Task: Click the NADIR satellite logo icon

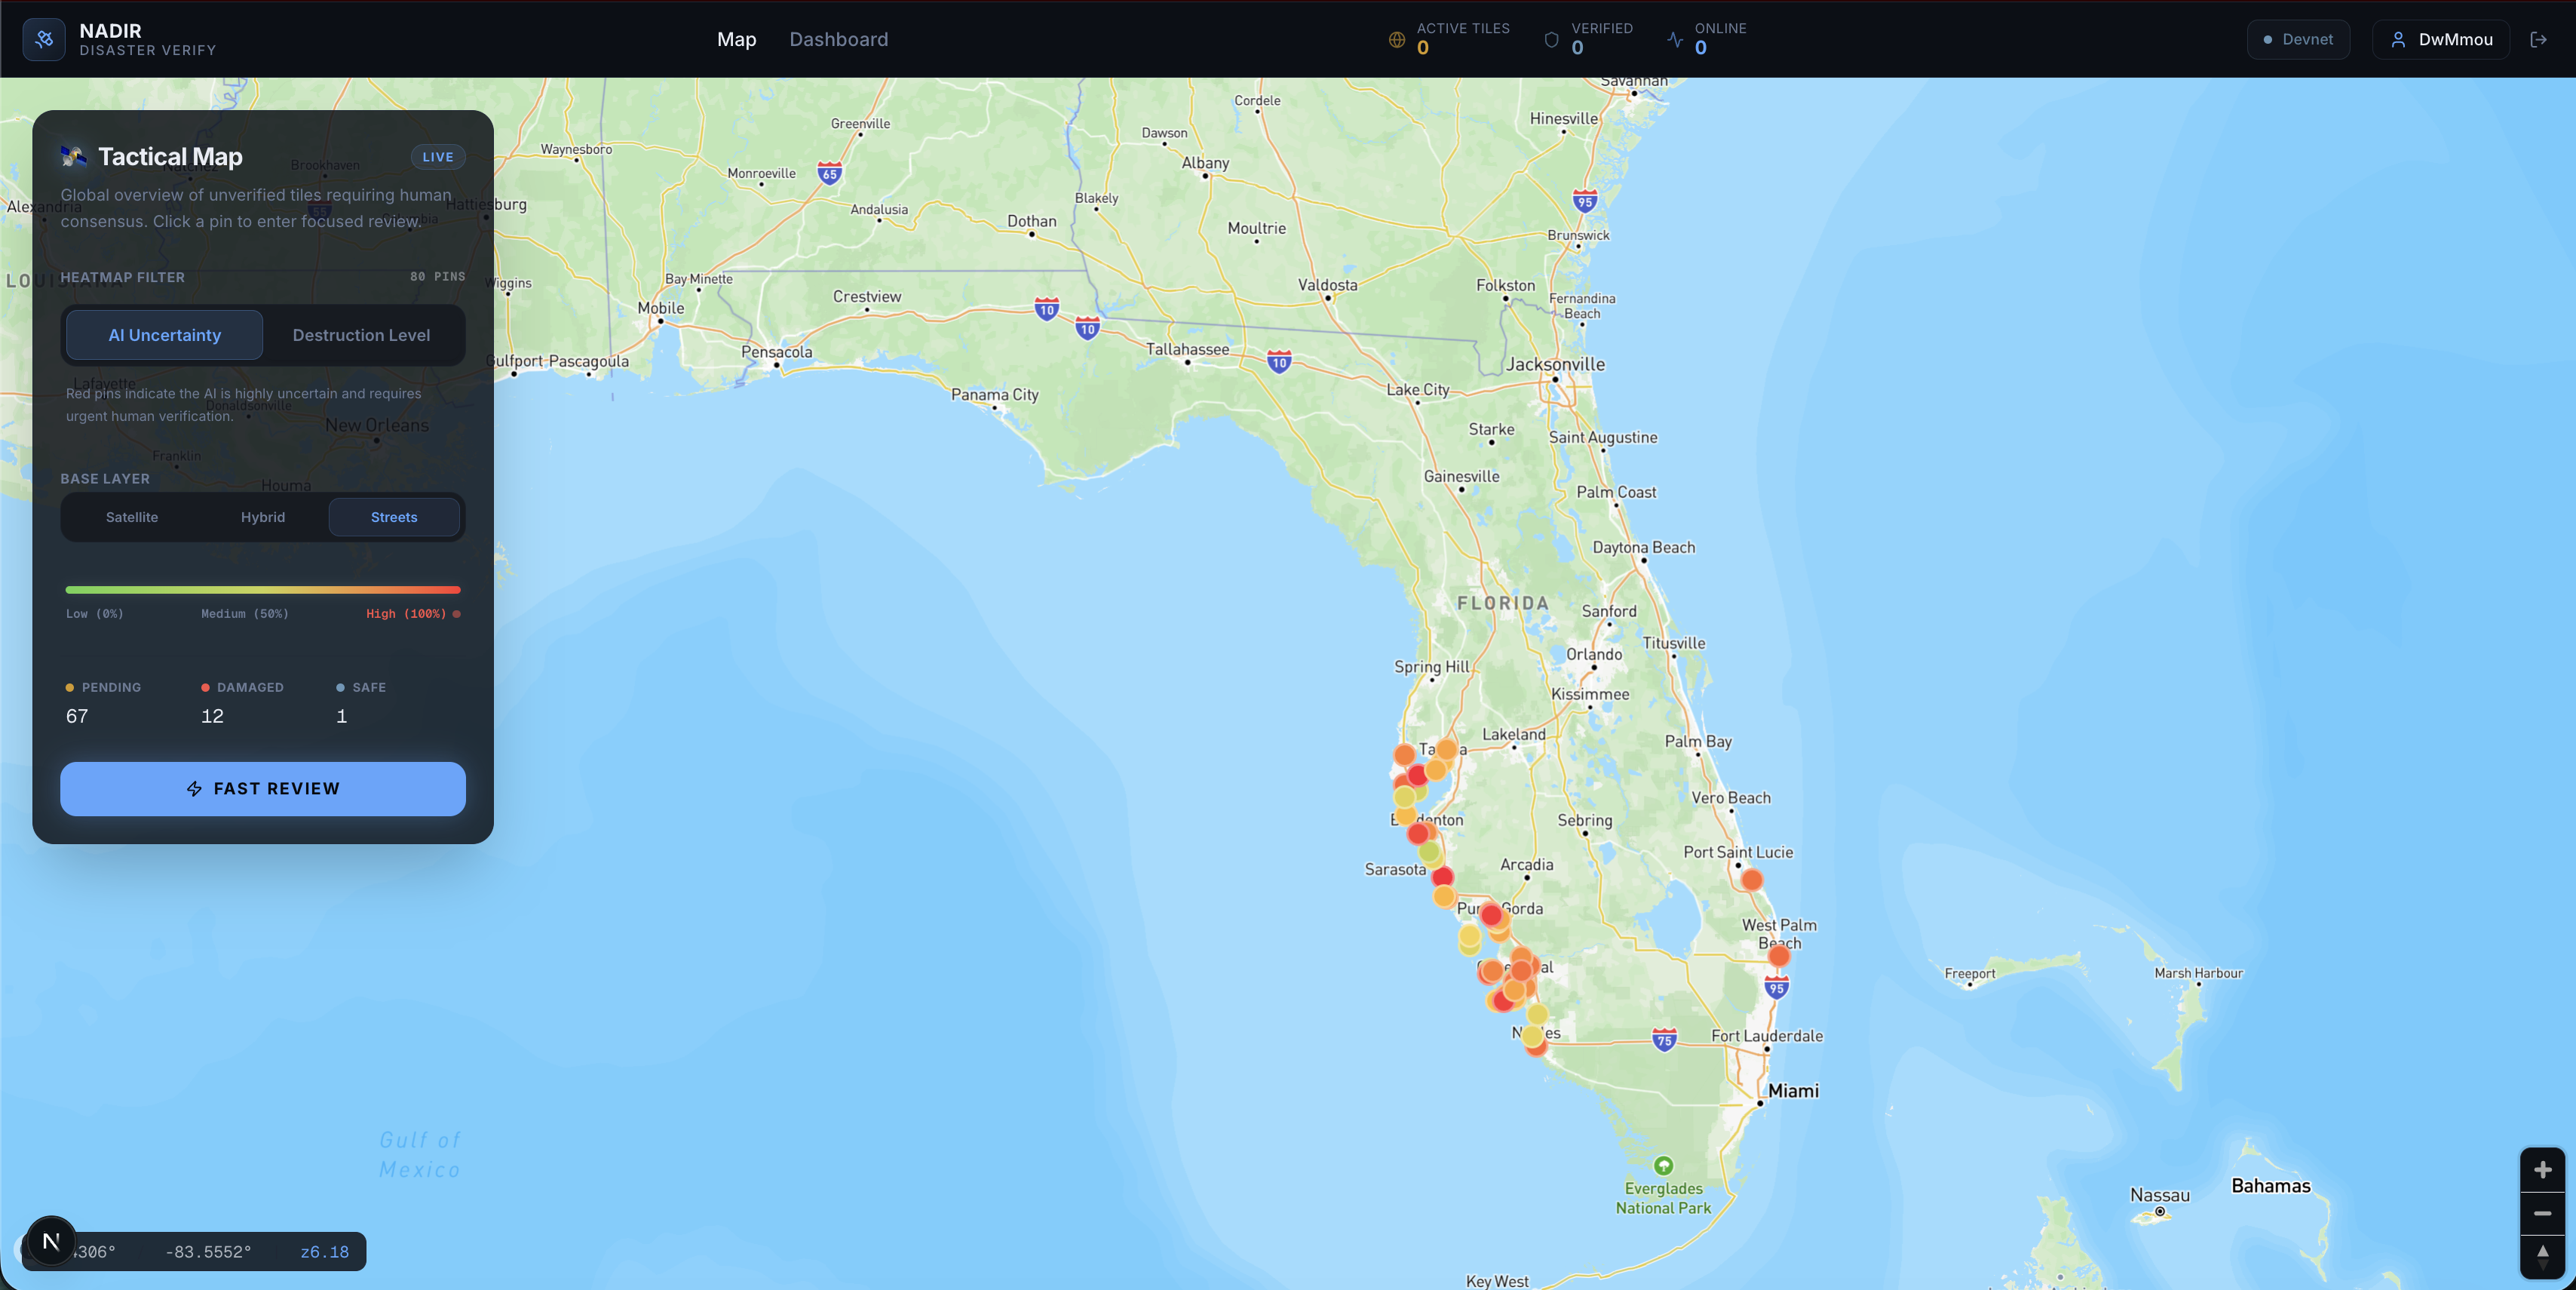Action: (x=44, y=39)
